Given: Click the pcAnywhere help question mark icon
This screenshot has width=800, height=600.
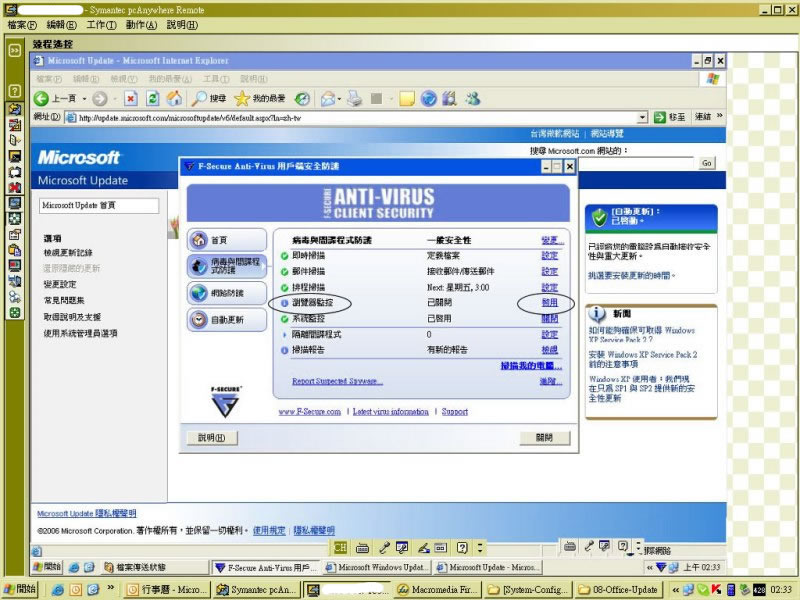Looking at the screenshot, I should [15, 91].
